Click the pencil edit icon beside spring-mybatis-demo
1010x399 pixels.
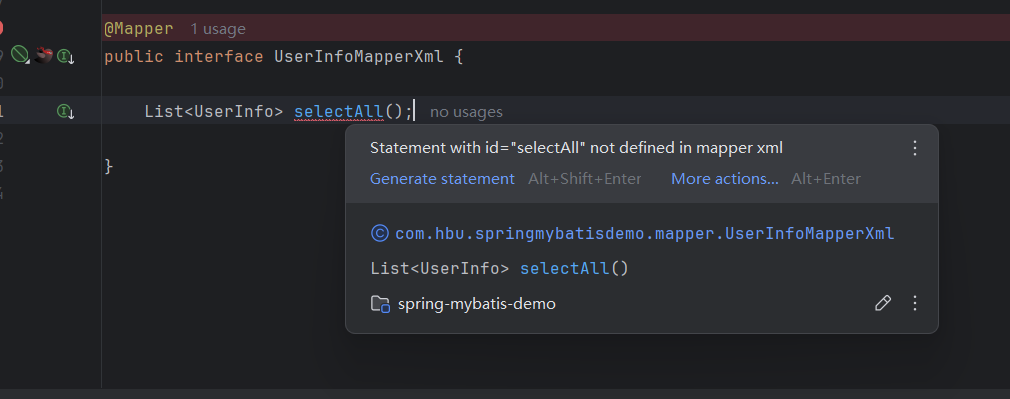tap(883, 303)
